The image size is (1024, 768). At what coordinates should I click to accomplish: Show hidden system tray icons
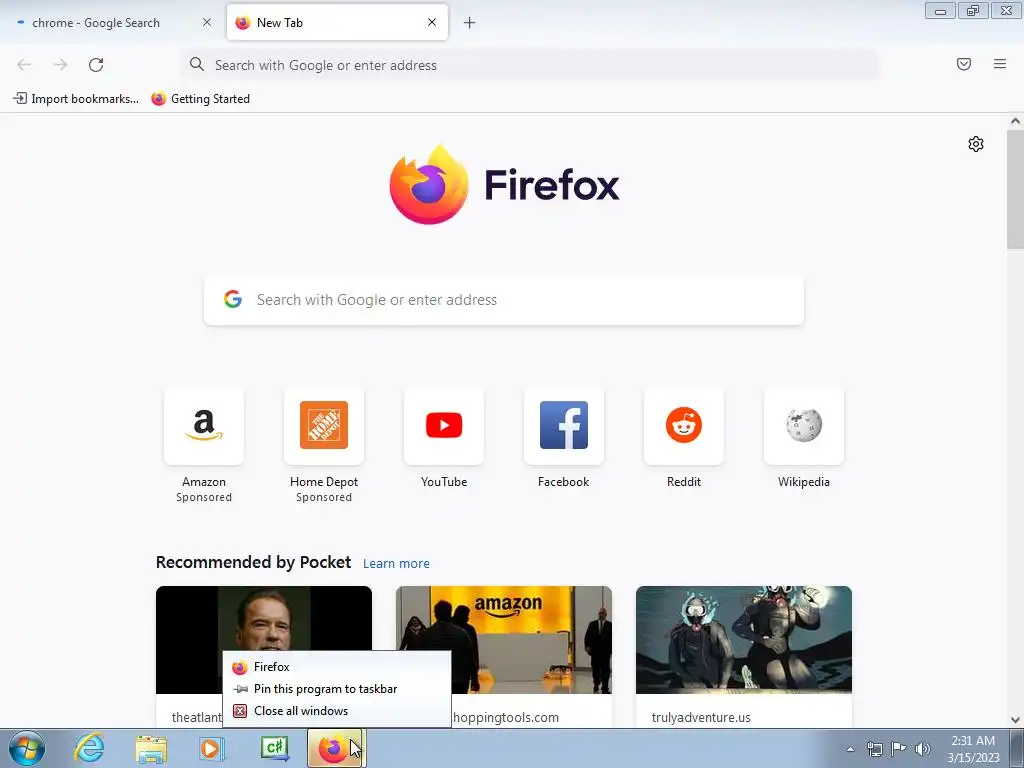[850, 749]
